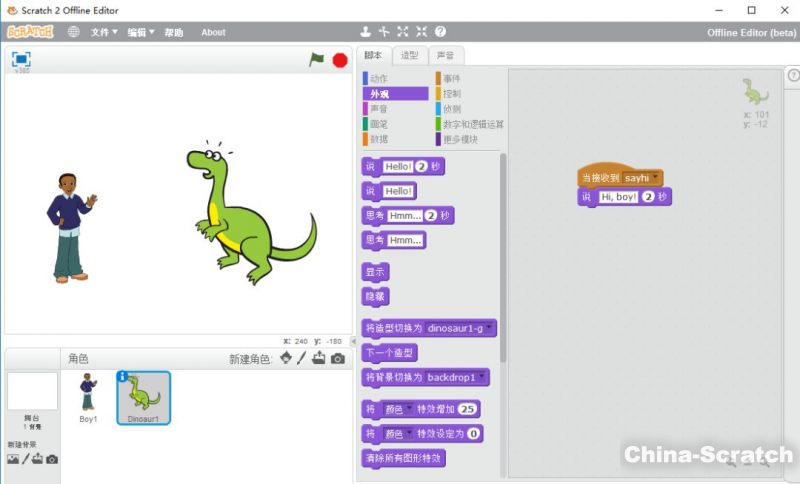Image resolution: width=800 pixels, height=484 pixels.
Task: Switch to the 造型 costumes tab
Action: 410,56
